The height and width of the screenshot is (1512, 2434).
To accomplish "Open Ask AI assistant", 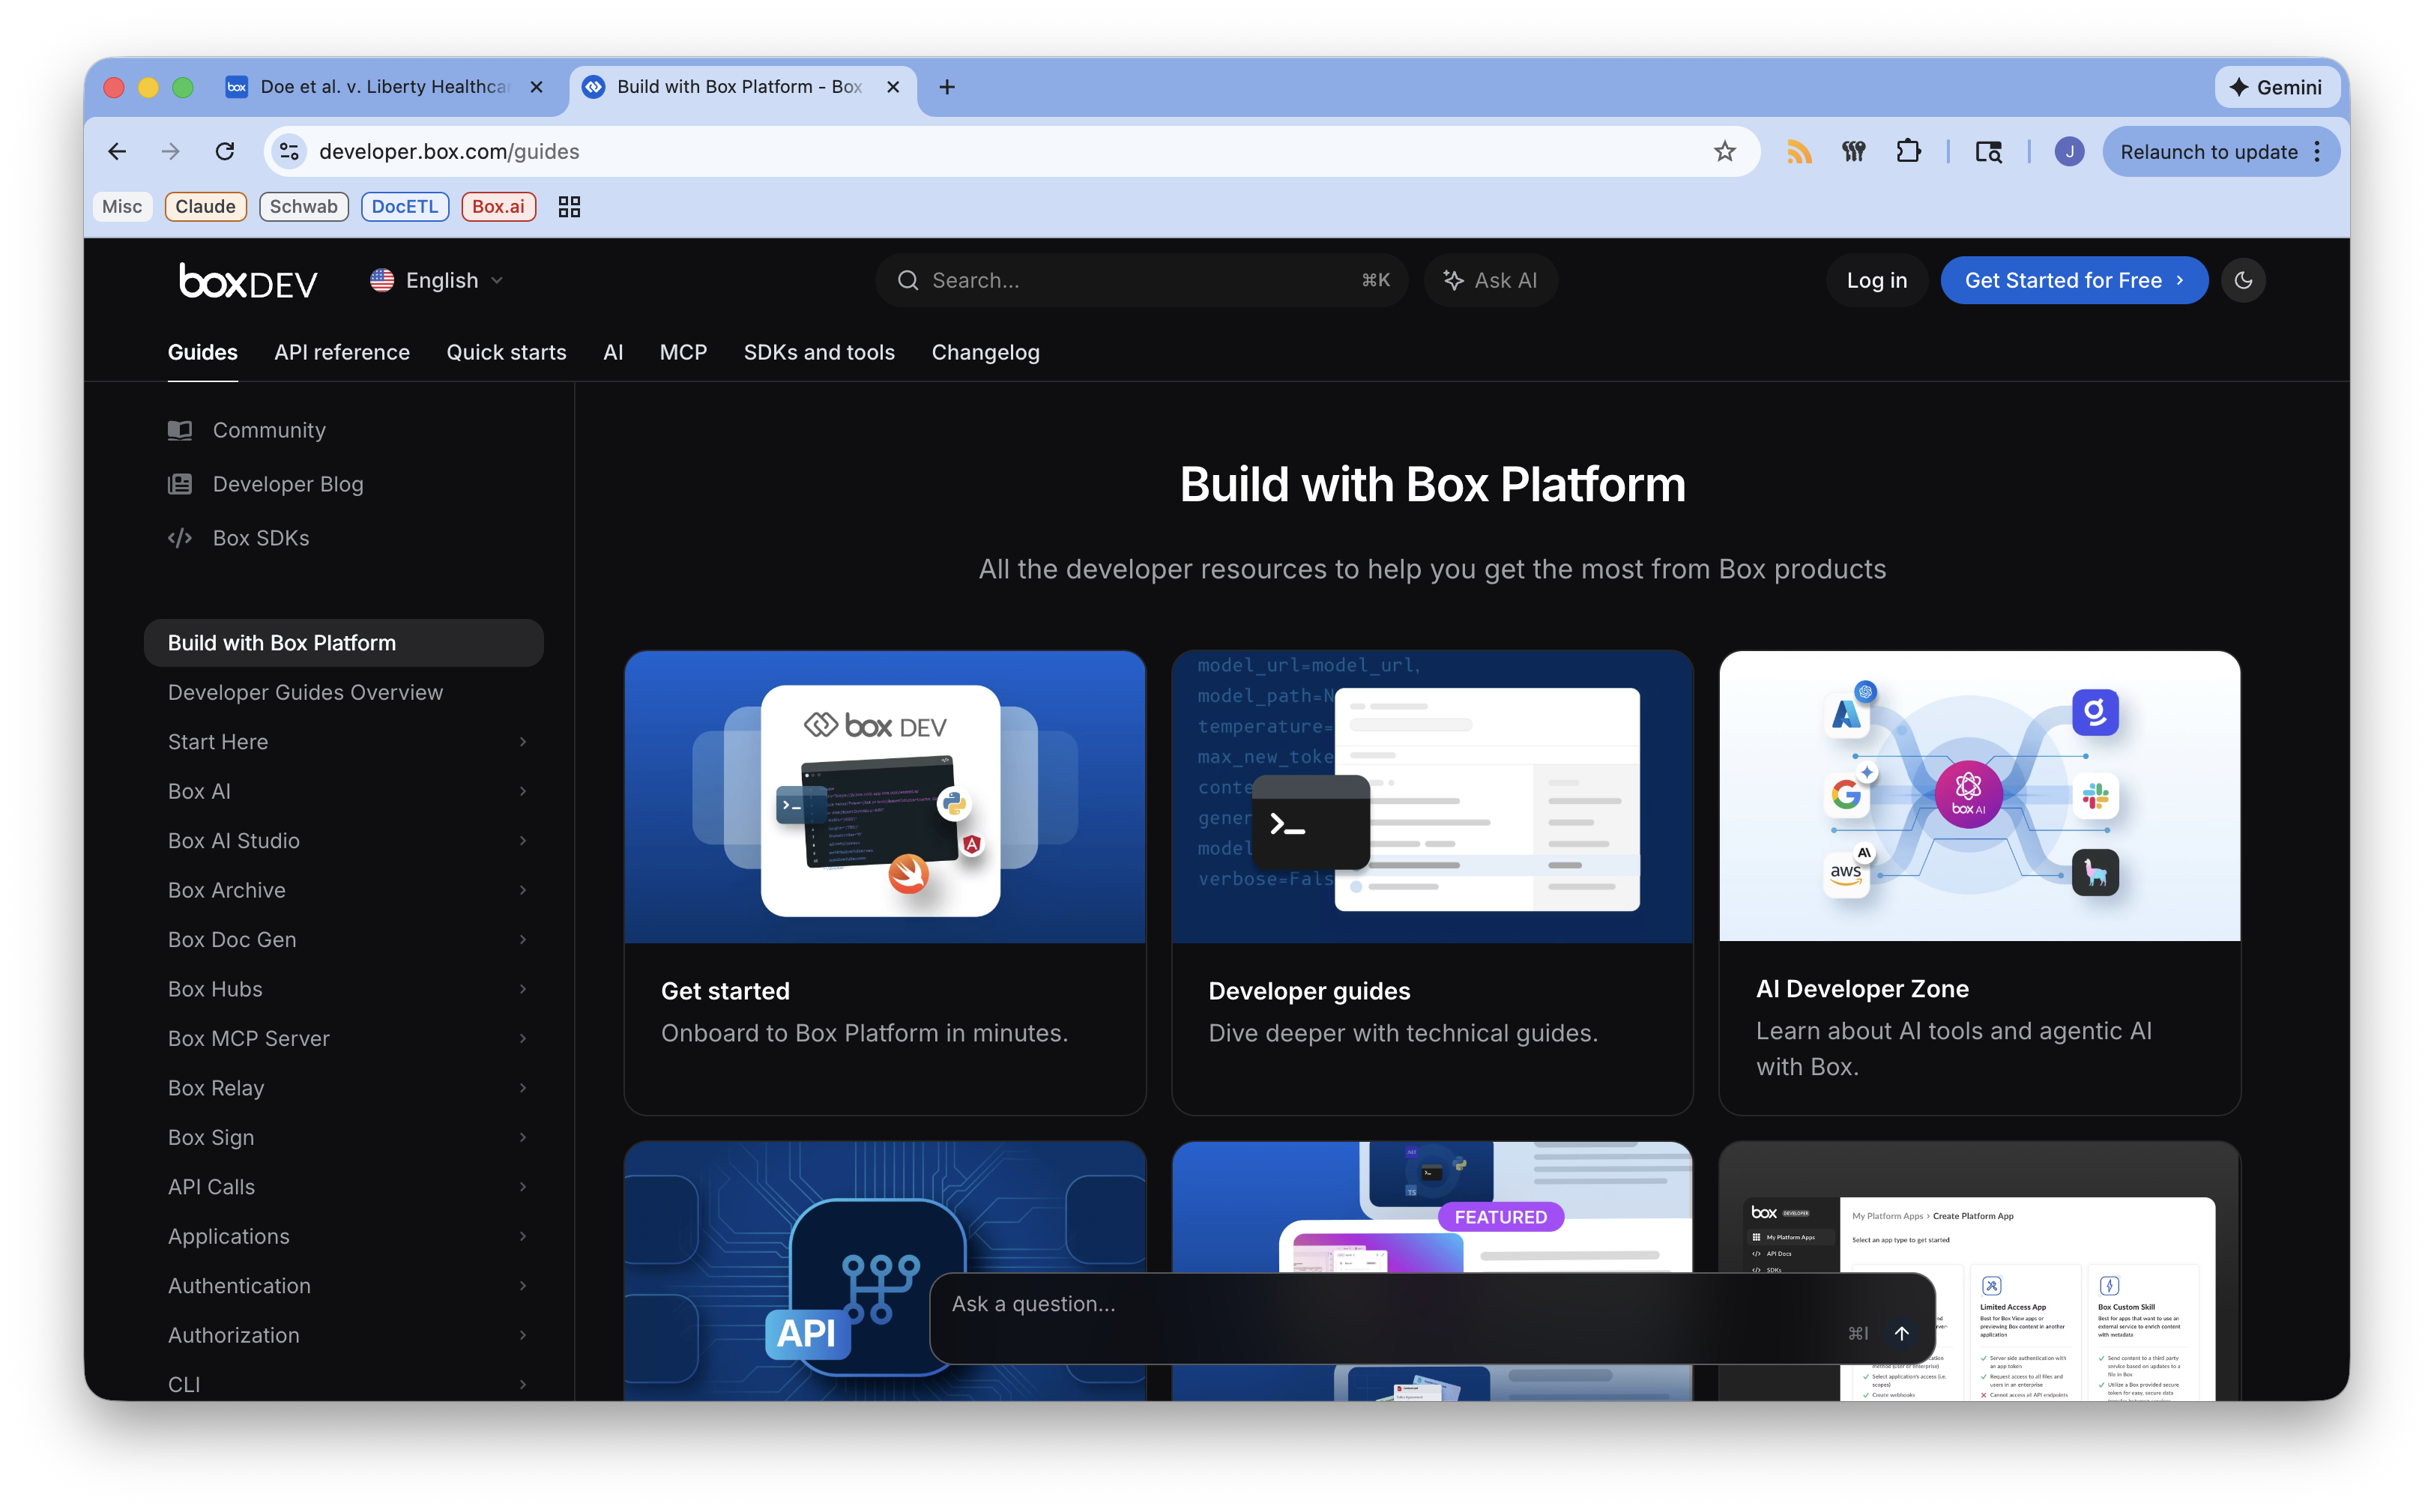I will point(1490,280).
